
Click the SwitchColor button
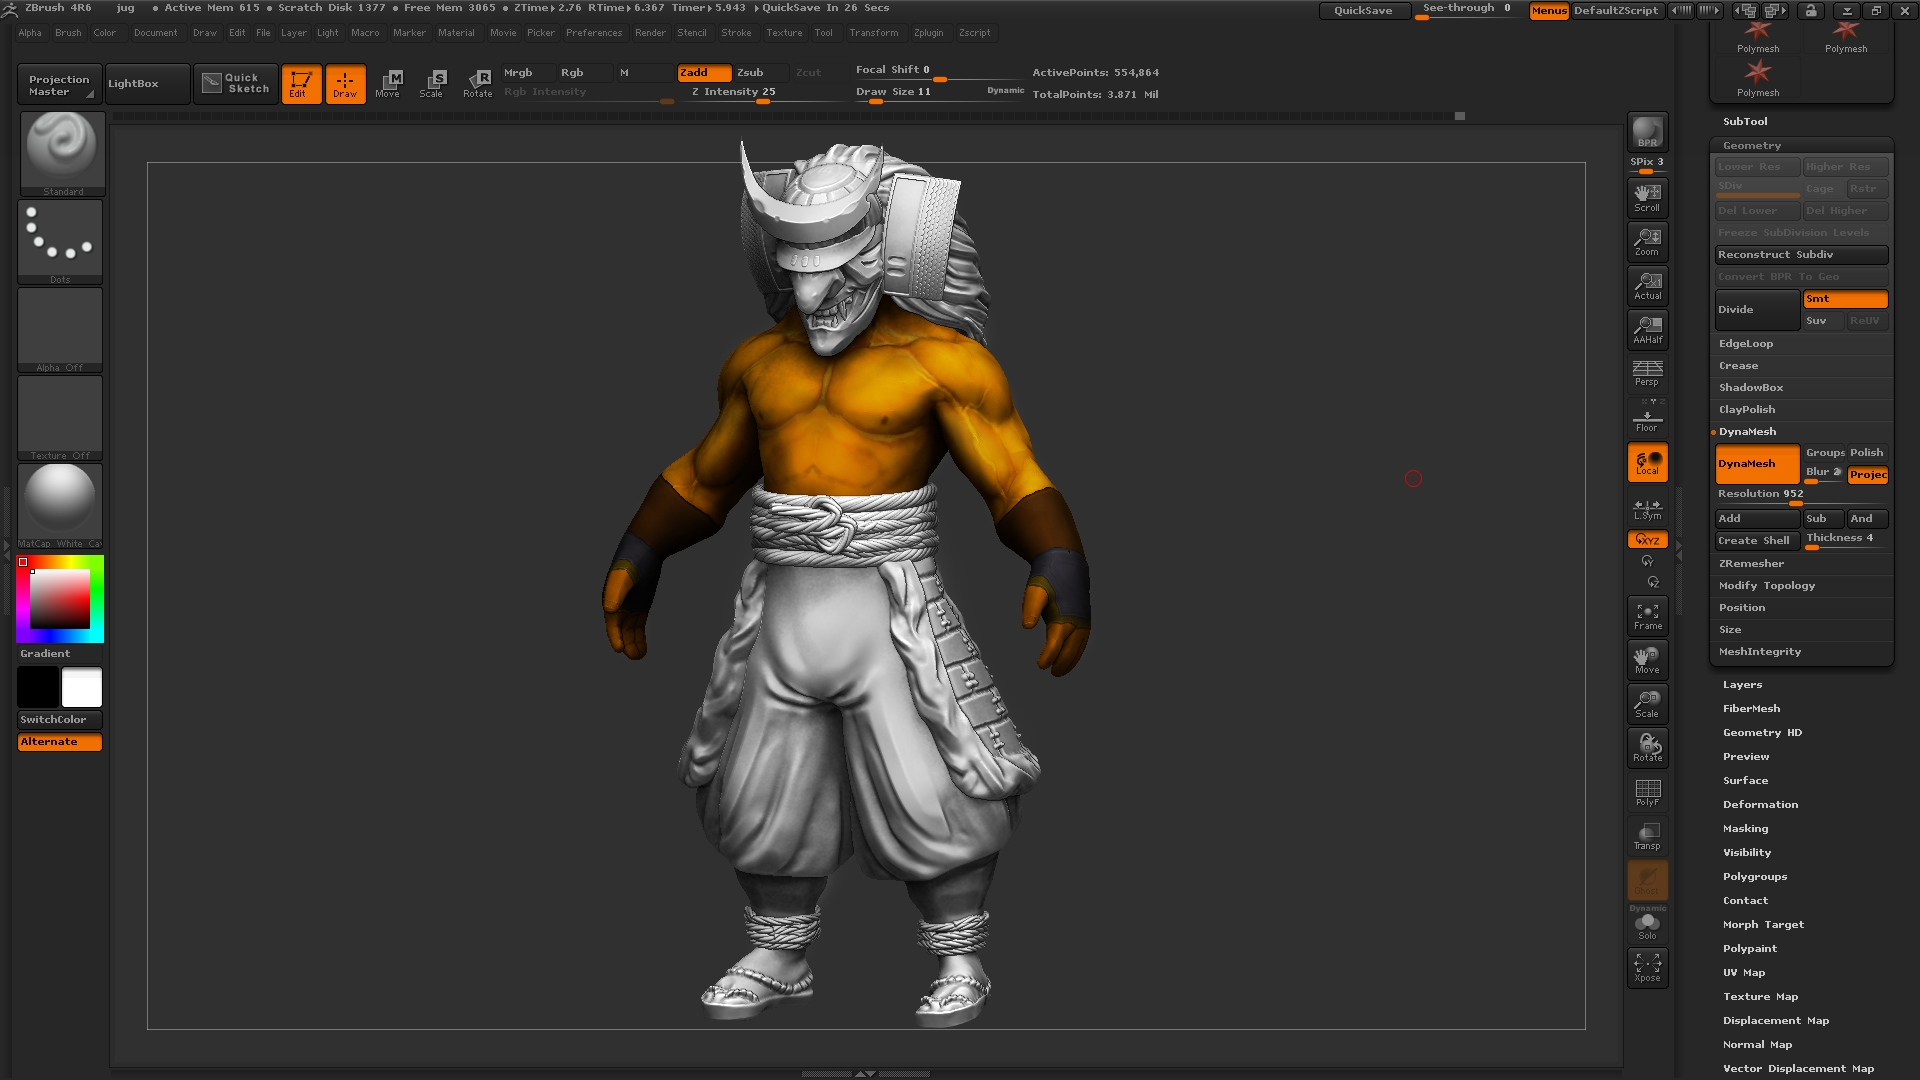(x=60, y=720)
